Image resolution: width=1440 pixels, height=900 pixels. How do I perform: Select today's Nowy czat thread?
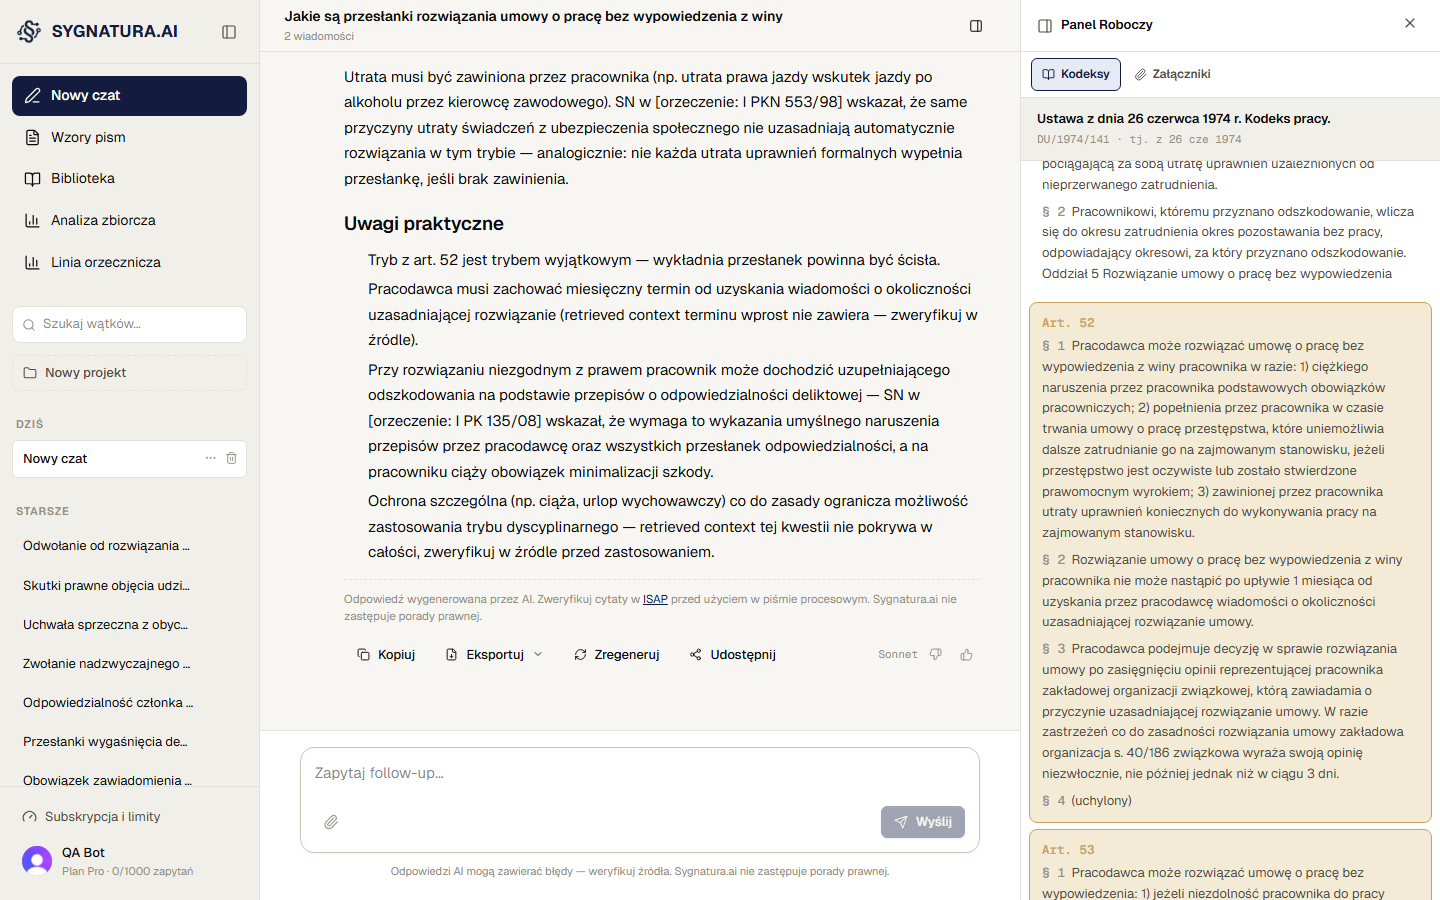[x=129, y=459]
